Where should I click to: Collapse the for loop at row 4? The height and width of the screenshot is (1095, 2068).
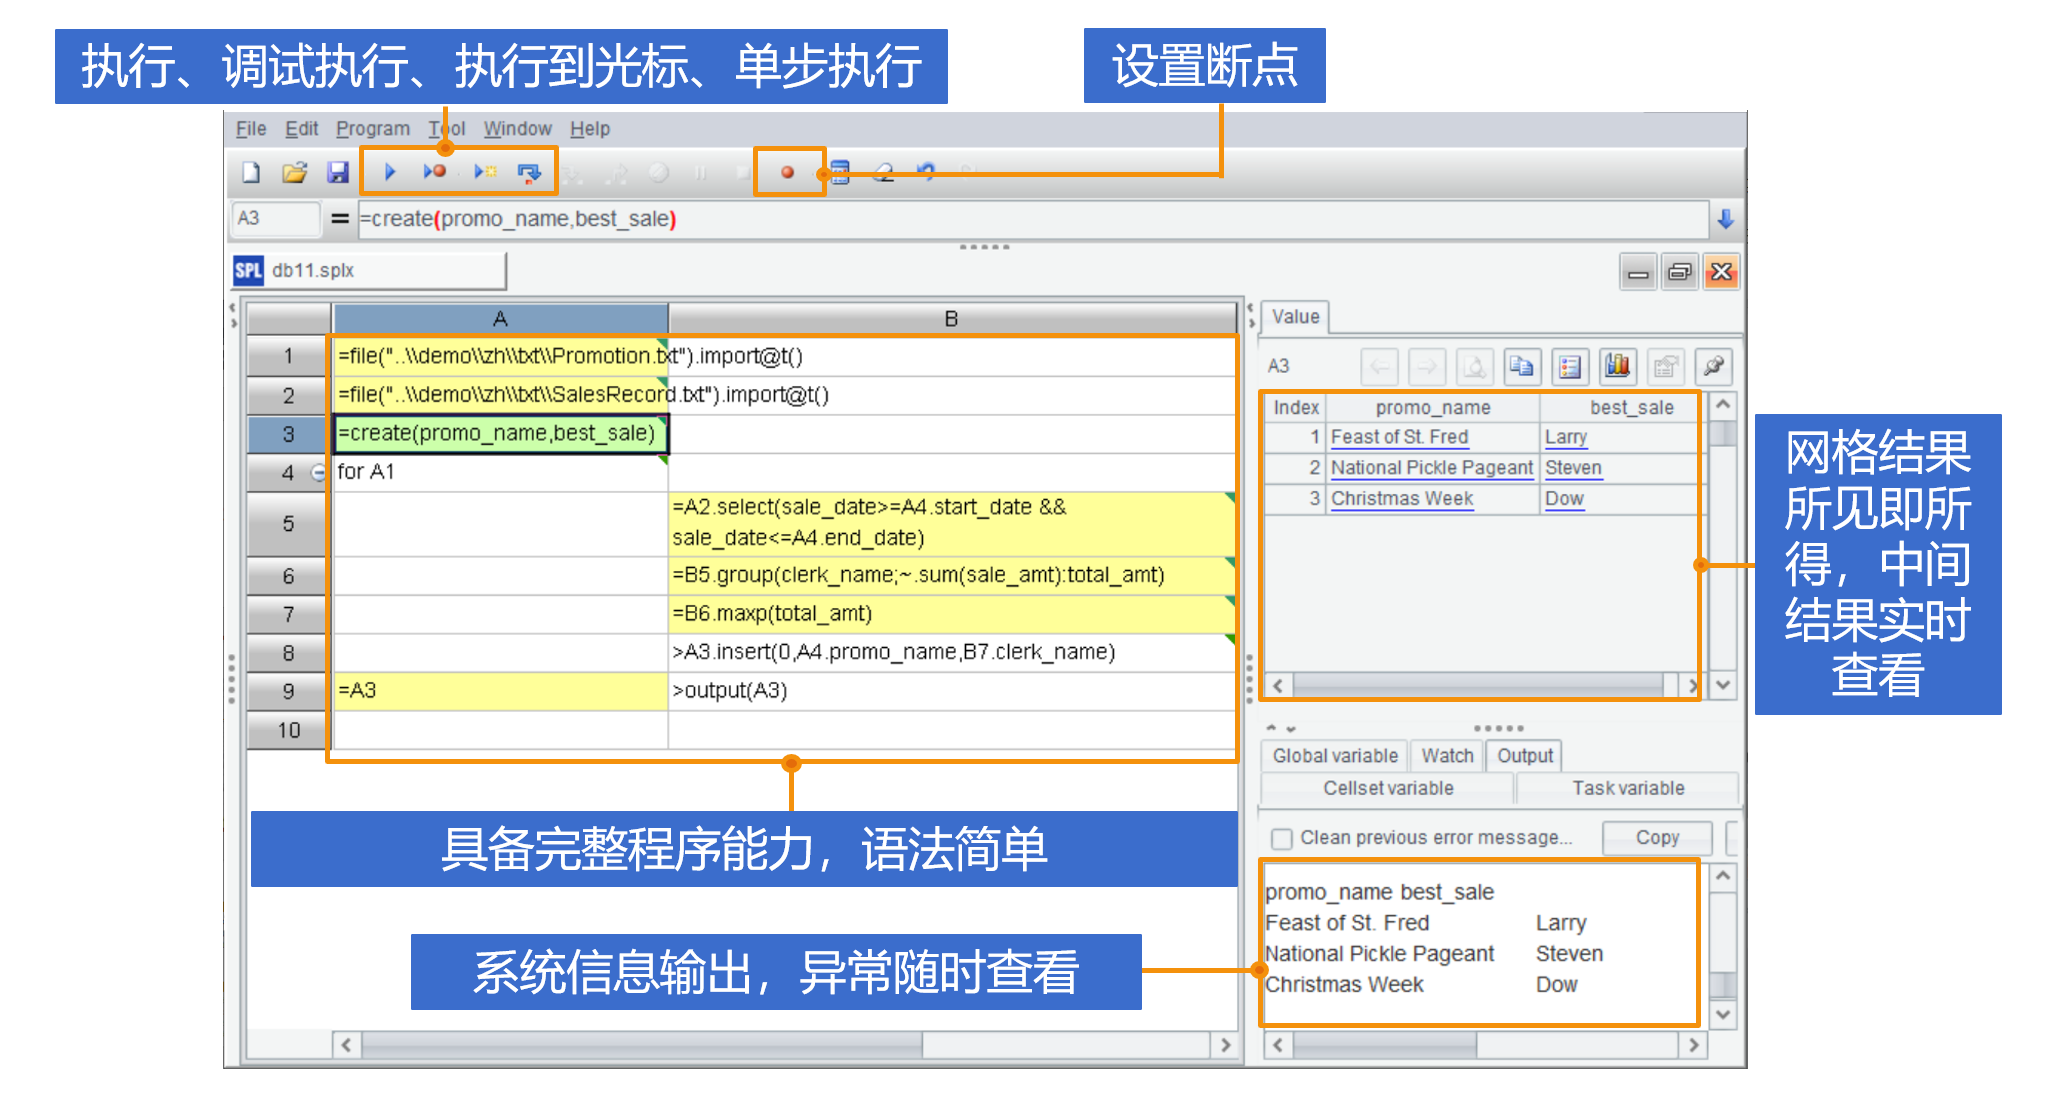tap(318, 472)
